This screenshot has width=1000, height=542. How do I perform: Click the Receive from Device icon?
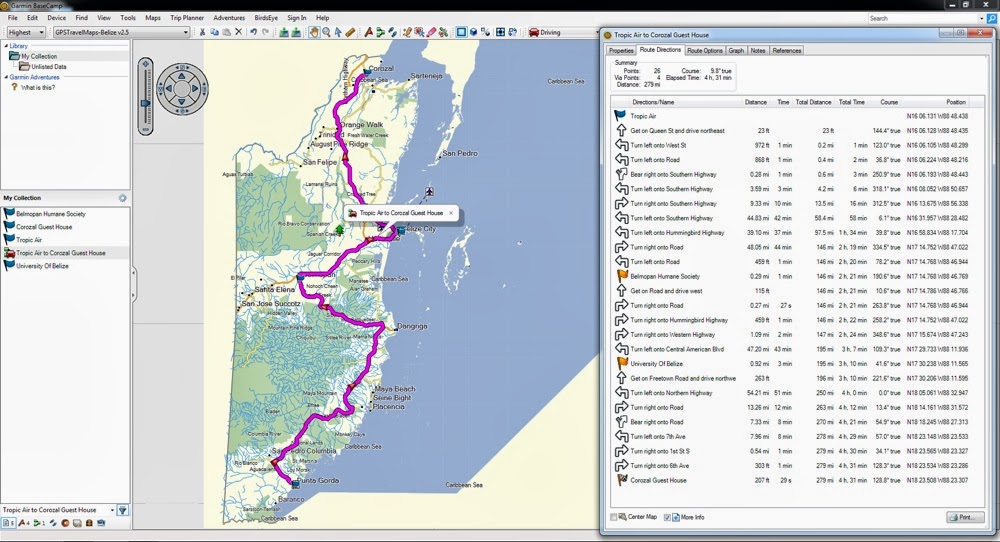[x=296, y=32]
